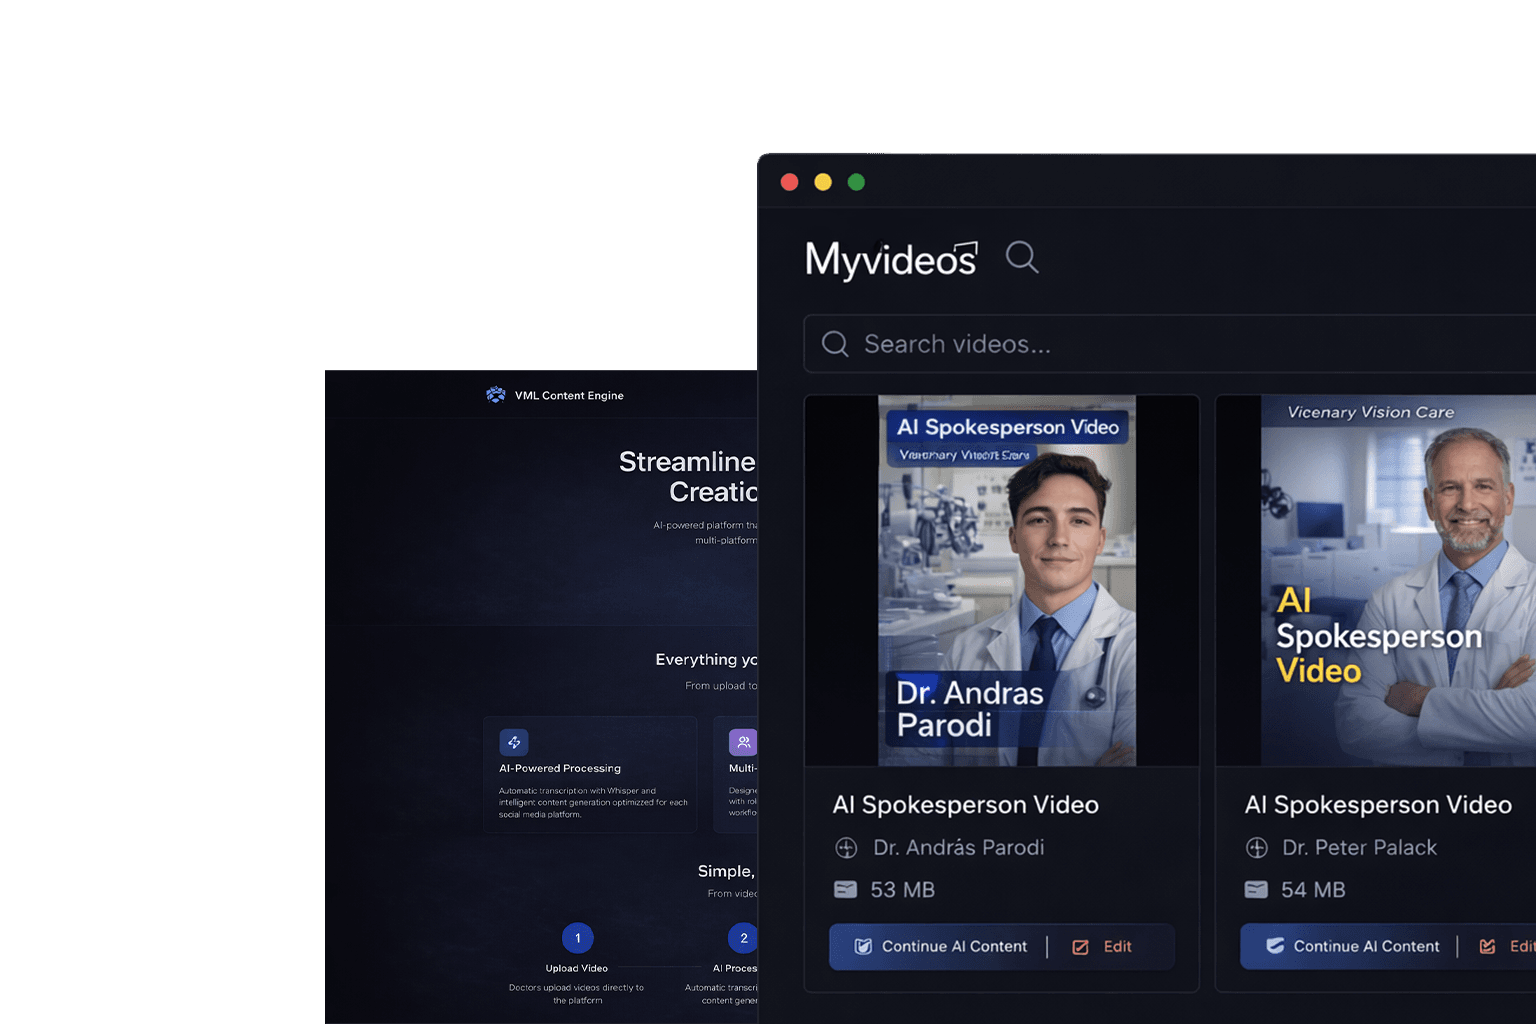Click the magnifier icon inside the search field
The width and height of the screenshot is (1536, 1024).
(x=835, y=344)
